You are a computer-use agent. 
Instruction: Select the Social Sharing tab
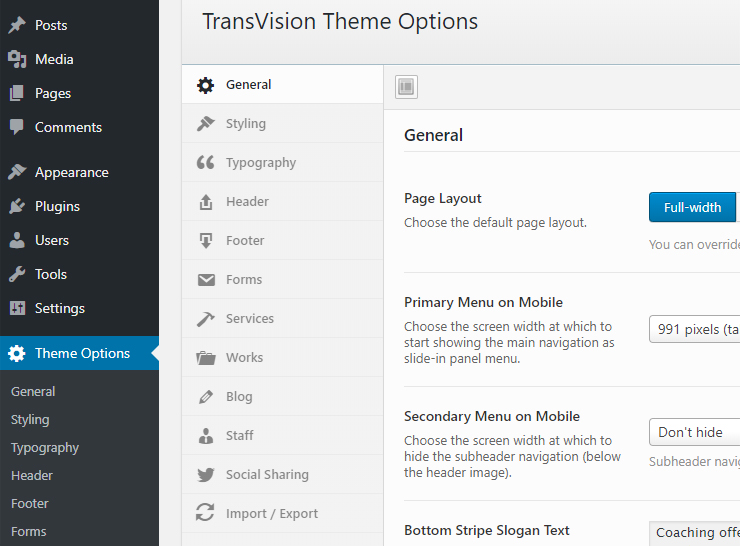click(282, 475)
